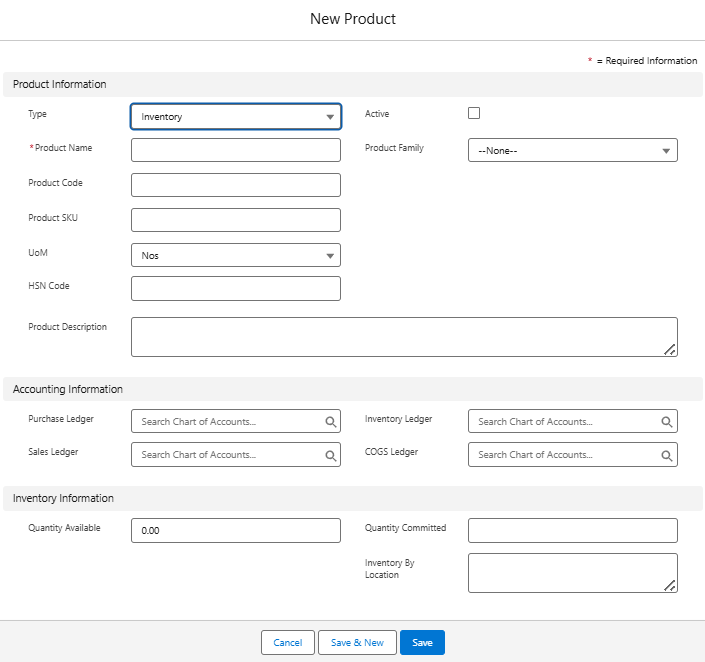
Task: Click into the Product Code field
Action: point(236,185)
